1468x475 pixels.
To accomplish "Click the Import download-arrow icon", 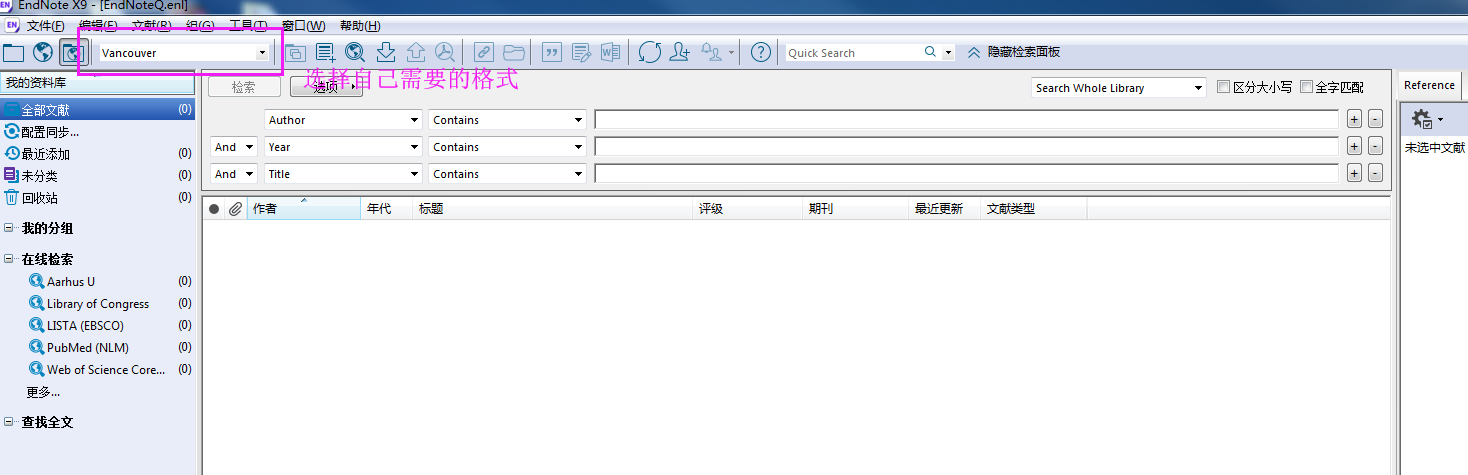I will [386, 52].
